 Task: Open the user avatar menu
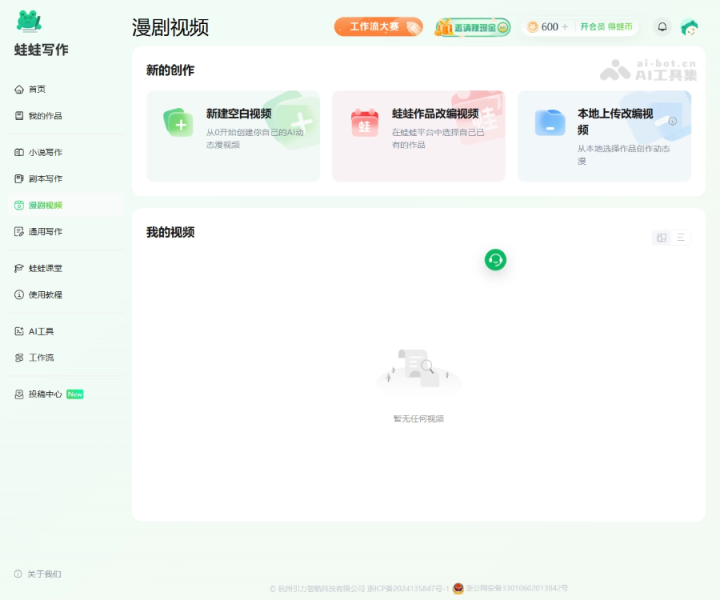tap(689, 27)
